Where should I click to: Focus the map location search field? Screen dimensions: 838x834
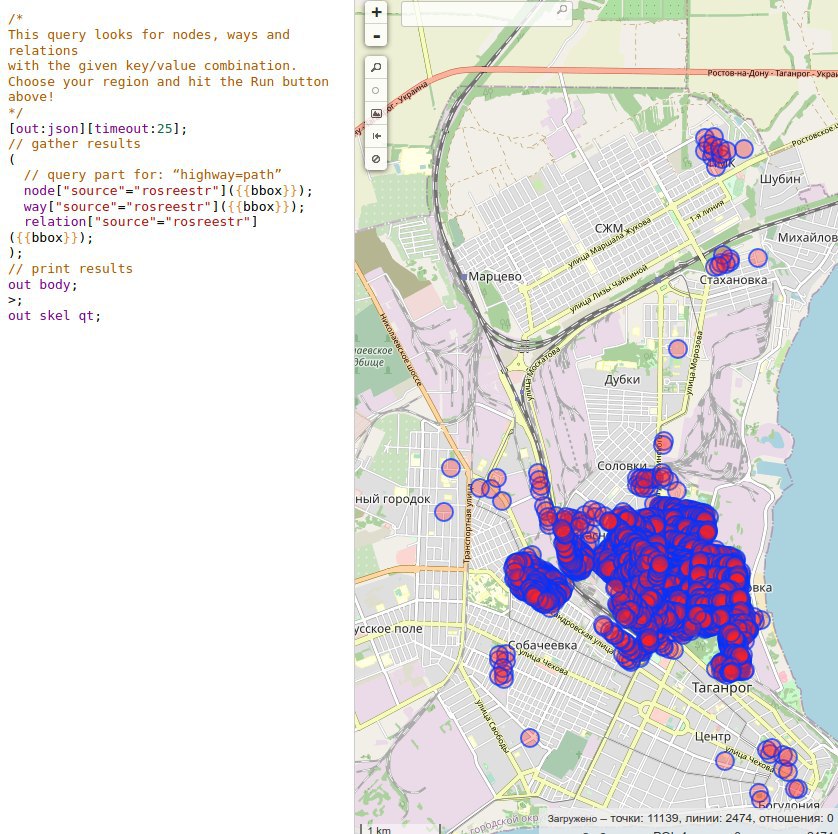pyautogui.click(x=486, y=13)
